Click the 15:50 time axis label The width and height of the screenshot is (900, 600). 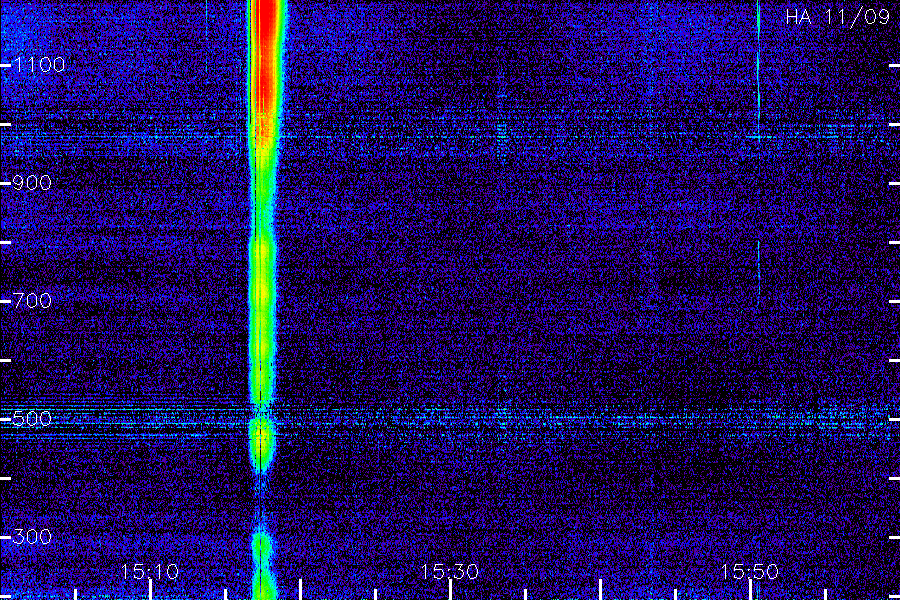click(x=749, y=572)
